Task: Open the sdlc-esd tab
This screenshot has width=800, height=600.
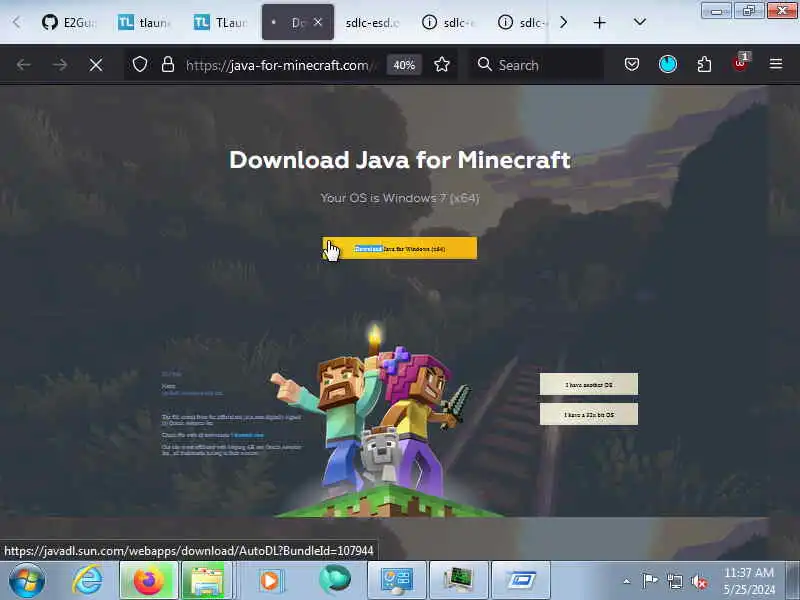Action: pos(372,22)
